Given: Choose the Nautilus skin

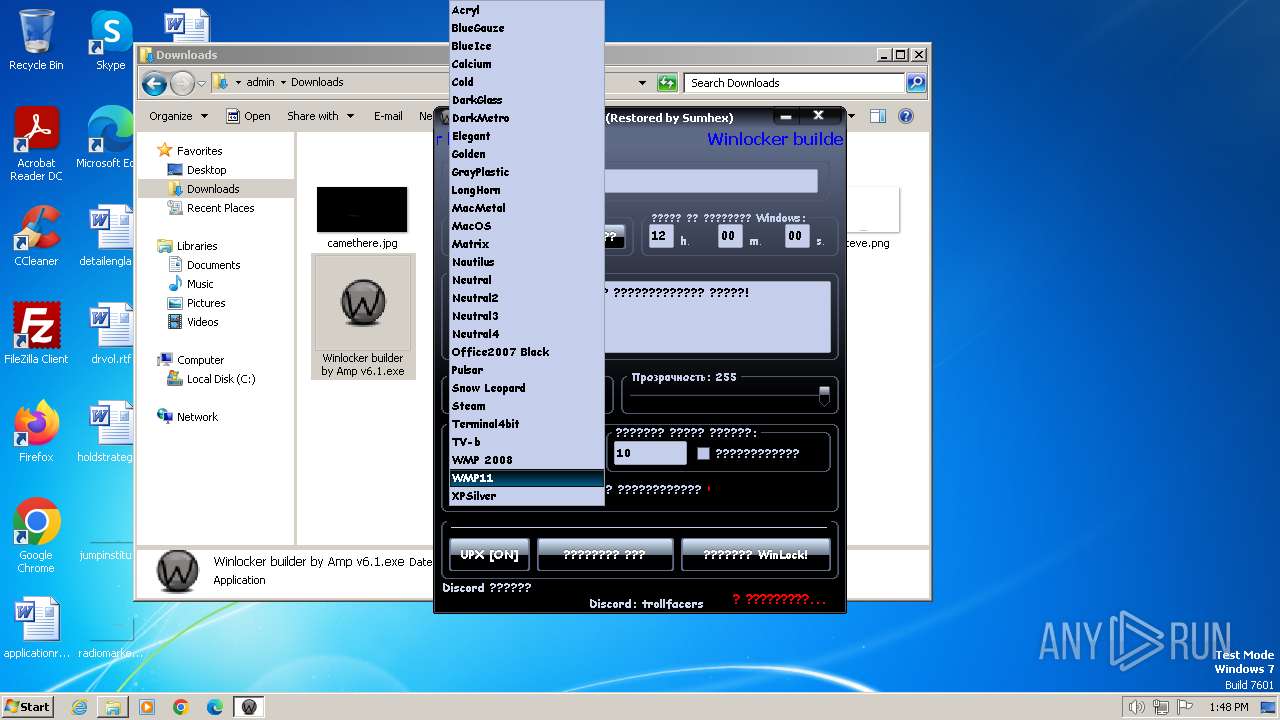Looking at the screenshot, I should click(x=527, y=262).
